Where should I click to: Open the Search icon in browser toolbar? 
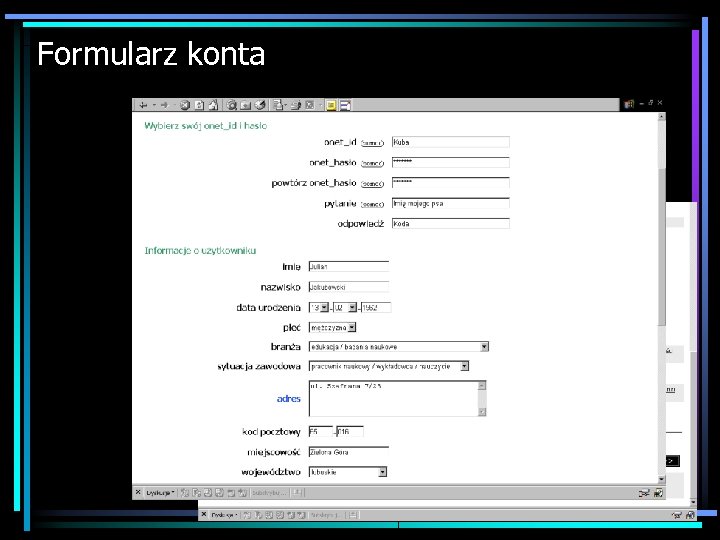pyautogui.click(x=232, y=105)
